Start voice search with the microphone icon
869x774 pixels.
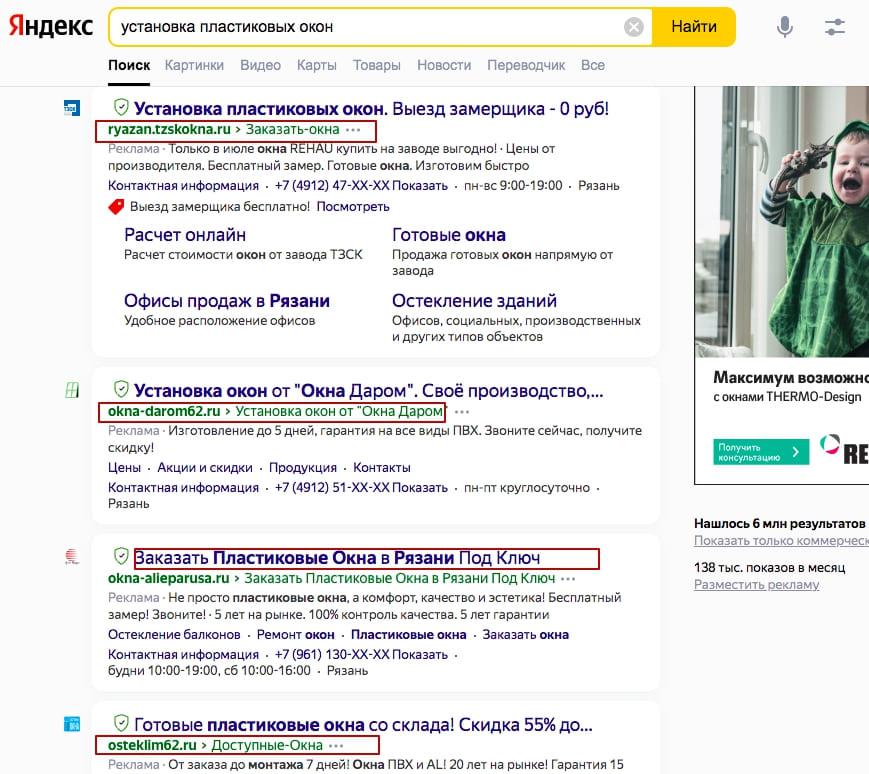pos(785,27)
